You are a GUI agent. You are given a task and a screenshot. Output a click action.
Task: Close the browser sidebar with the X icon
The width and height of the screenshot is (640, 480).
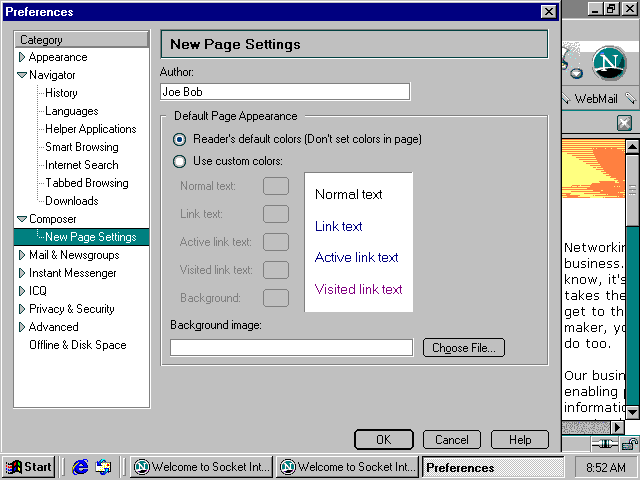click(624, 122)
